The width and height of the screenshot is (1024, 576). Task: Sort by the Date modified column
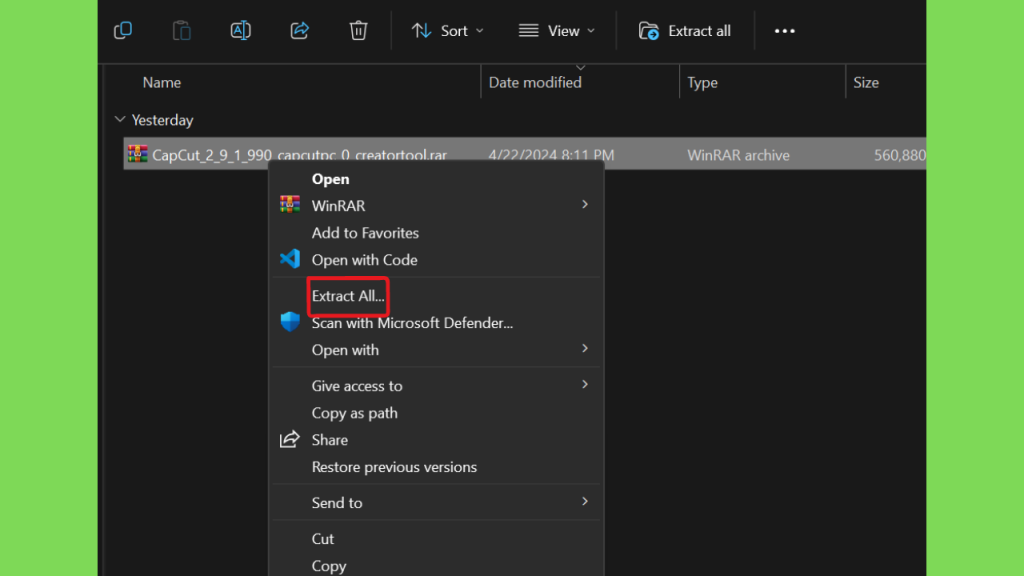point(535,83)
